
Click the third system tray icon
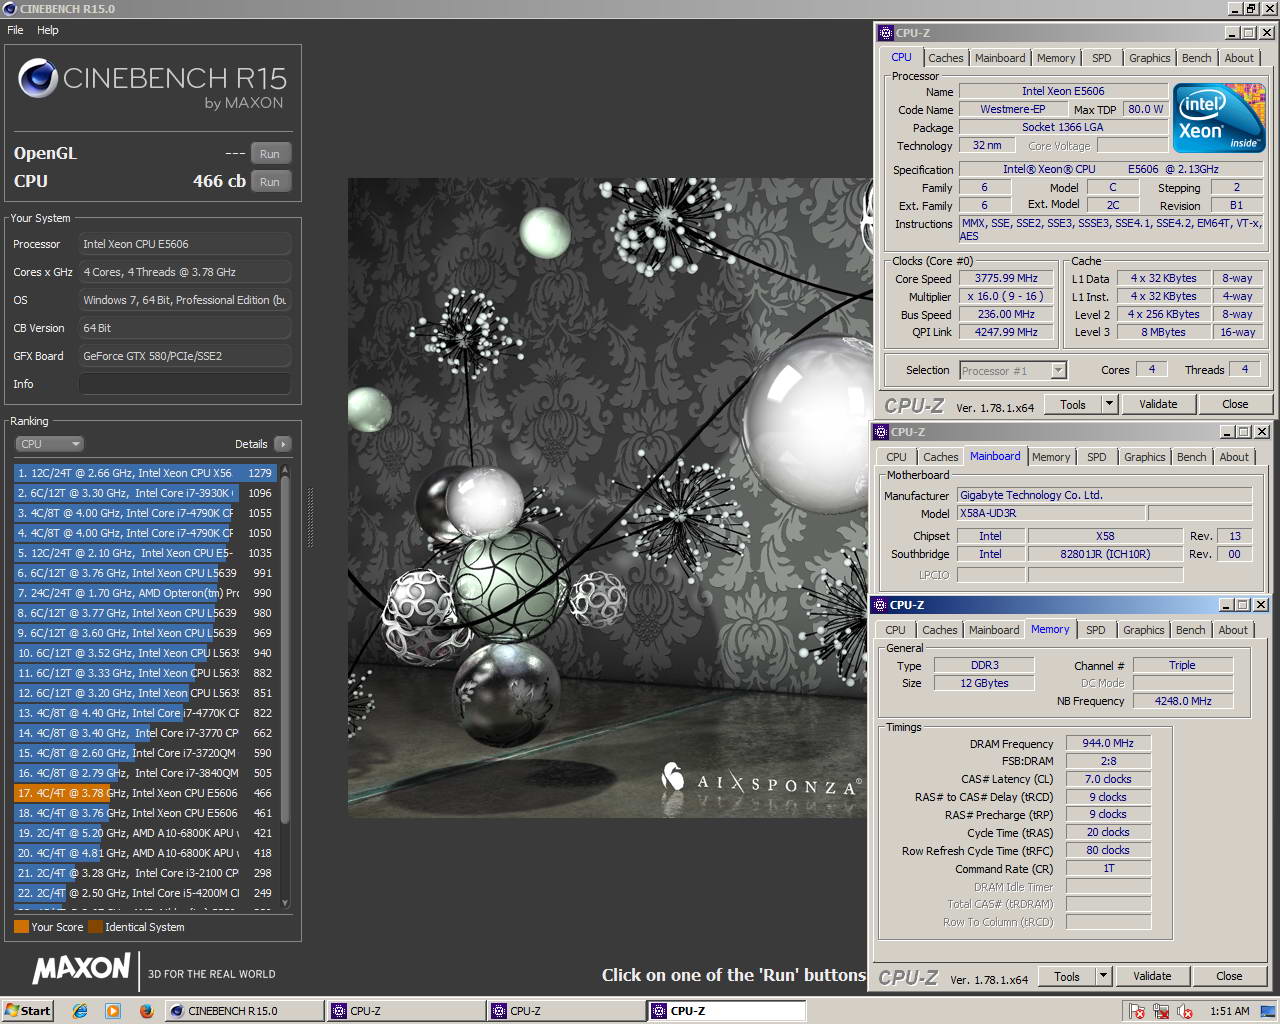tap(1186, 1011)
